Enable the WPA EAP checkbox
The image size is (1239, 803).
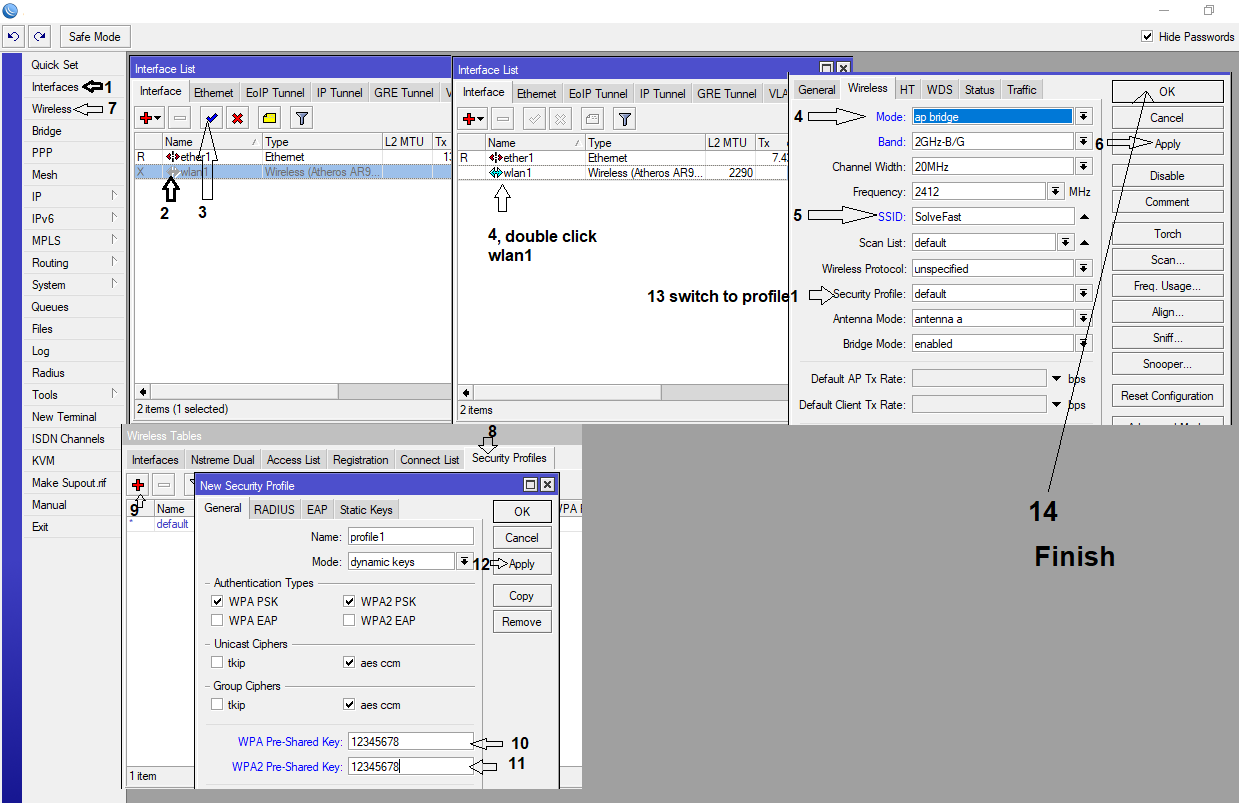pos(218,620)
